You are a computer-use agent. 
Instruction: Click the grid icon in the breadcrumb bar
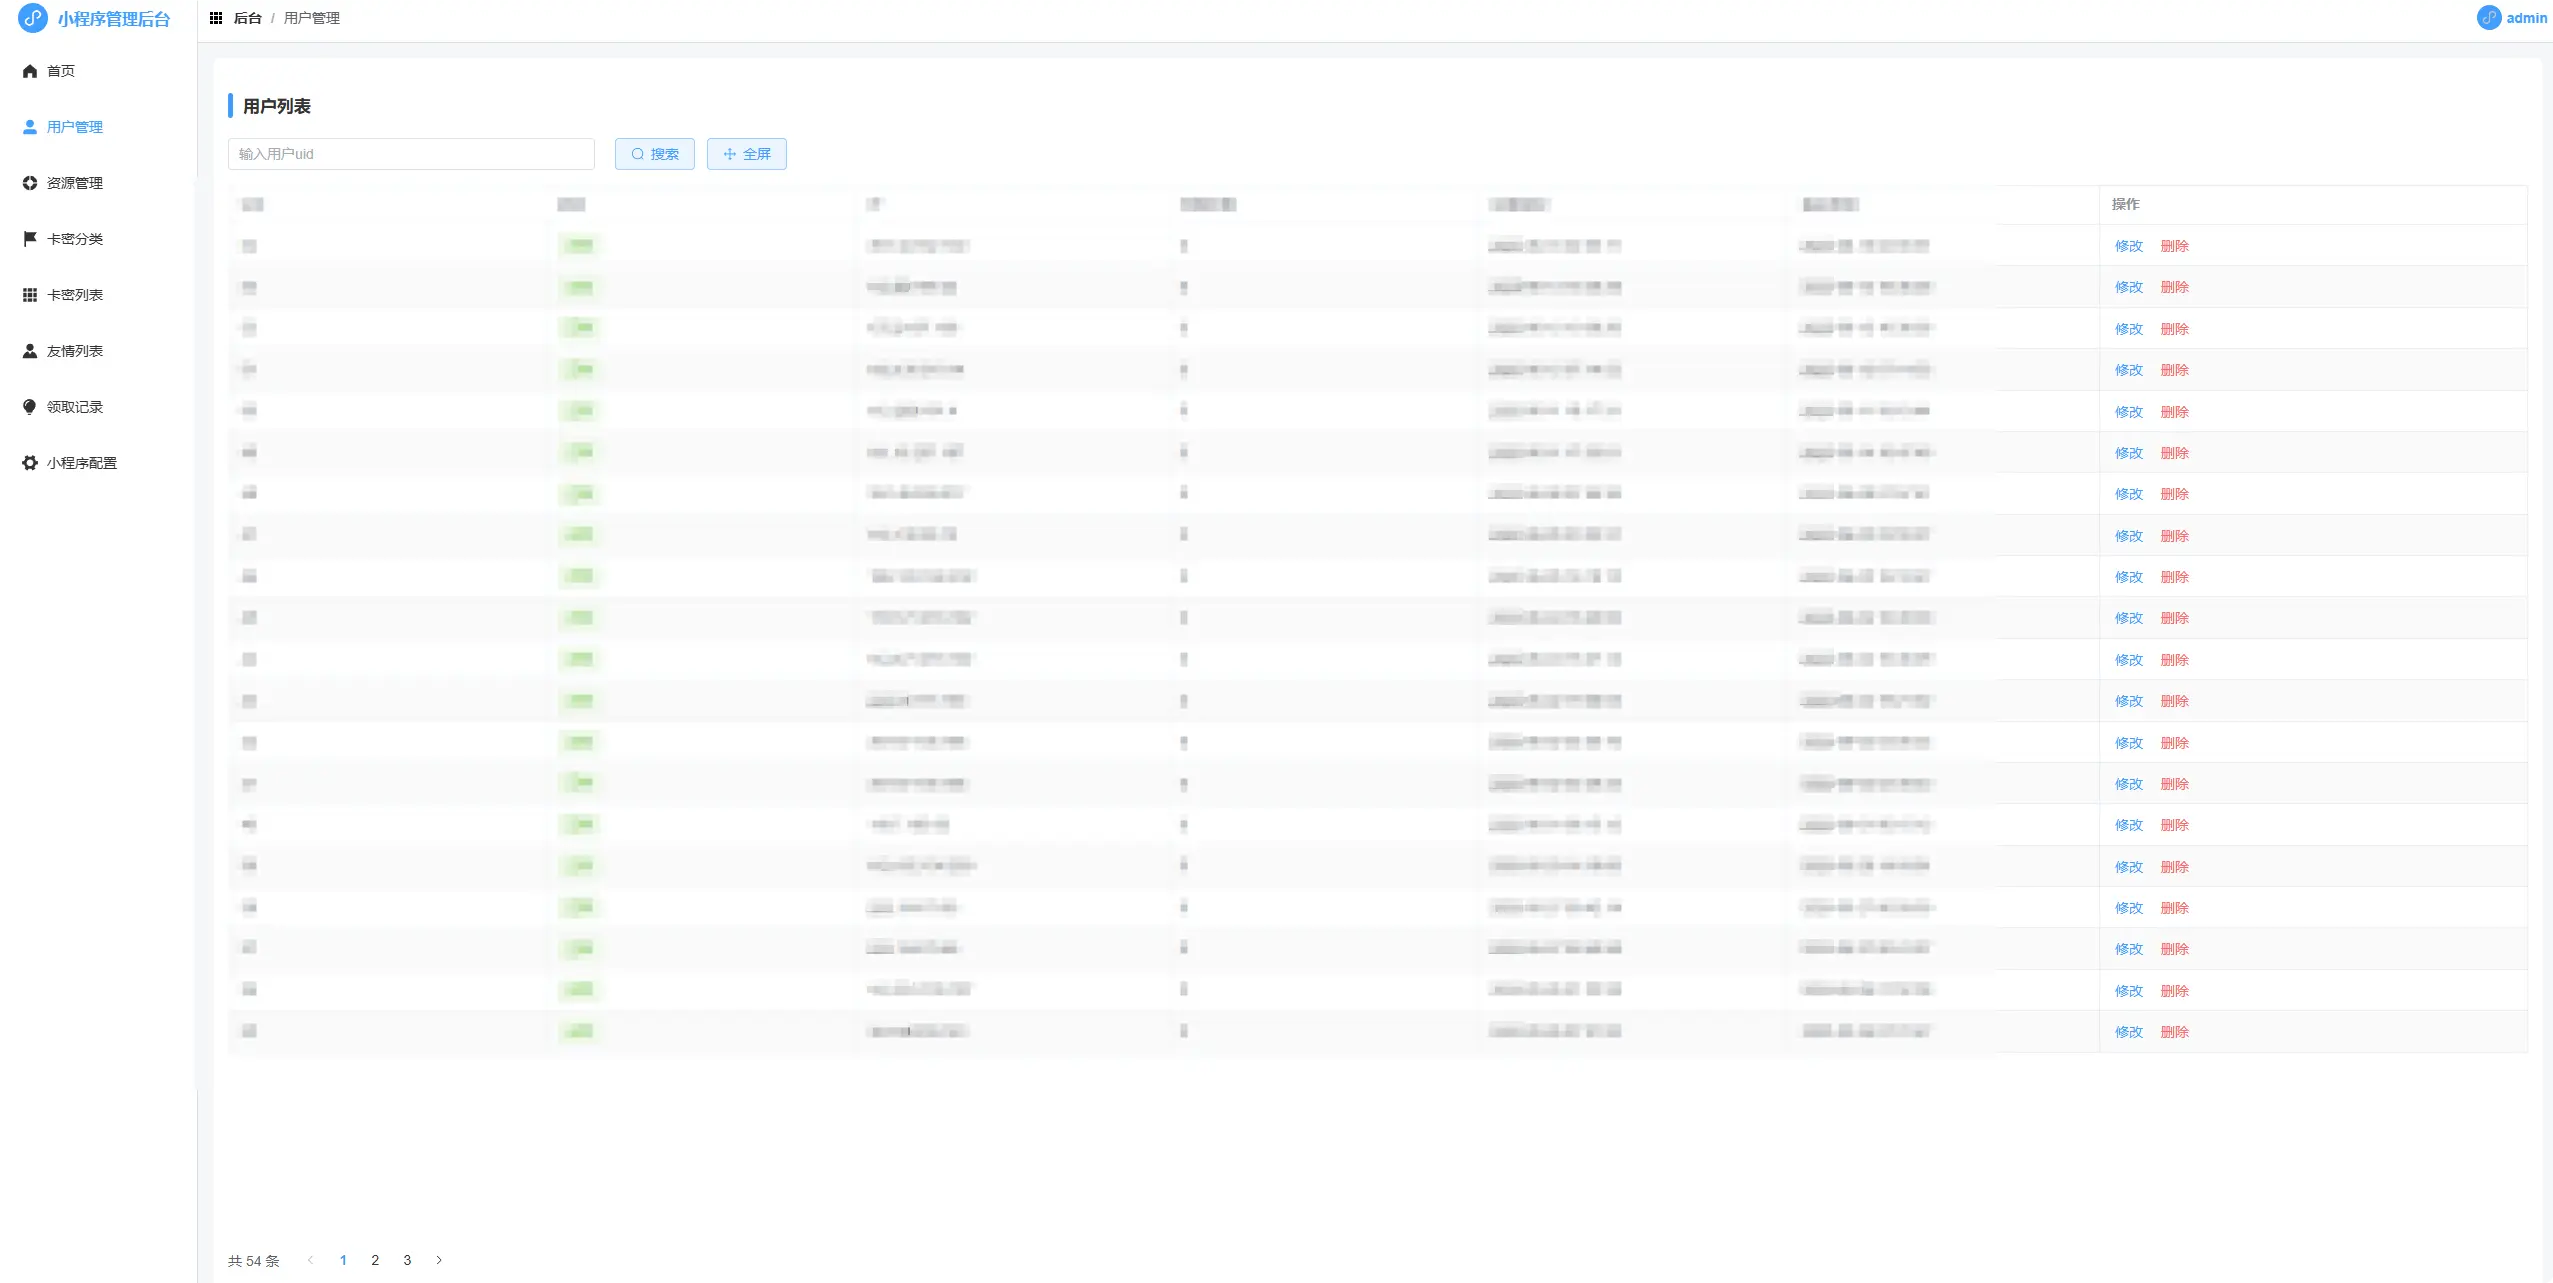tap(216, 18)
